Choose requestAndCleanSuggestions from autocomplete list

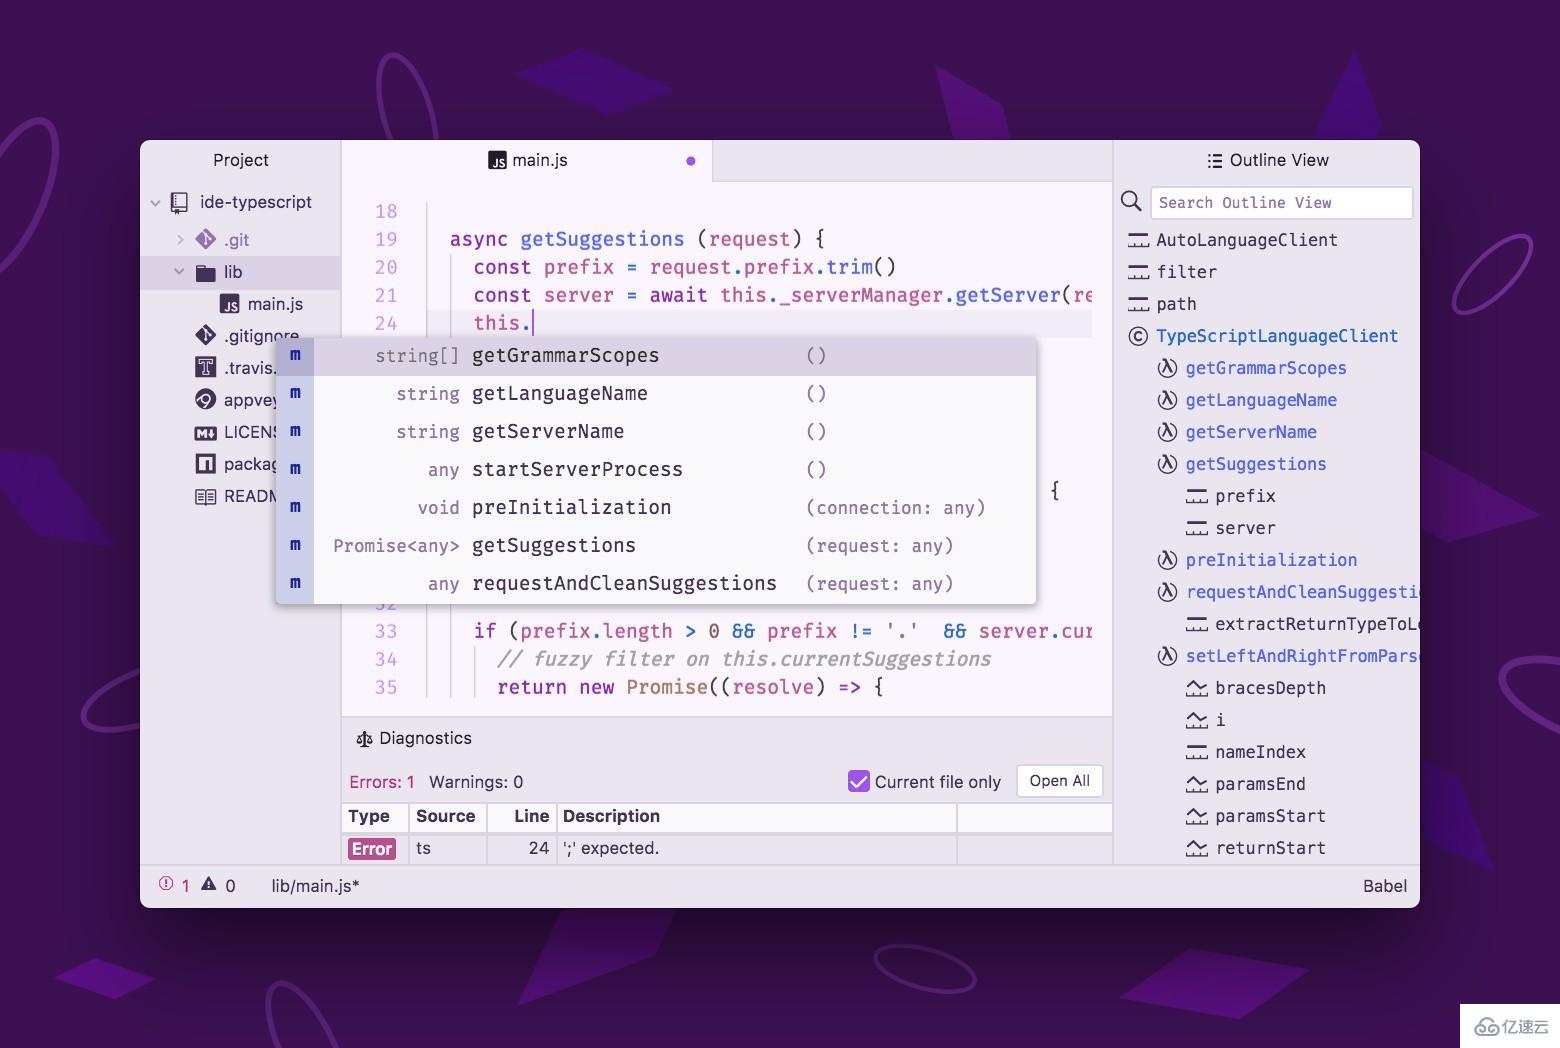(655, 583)
